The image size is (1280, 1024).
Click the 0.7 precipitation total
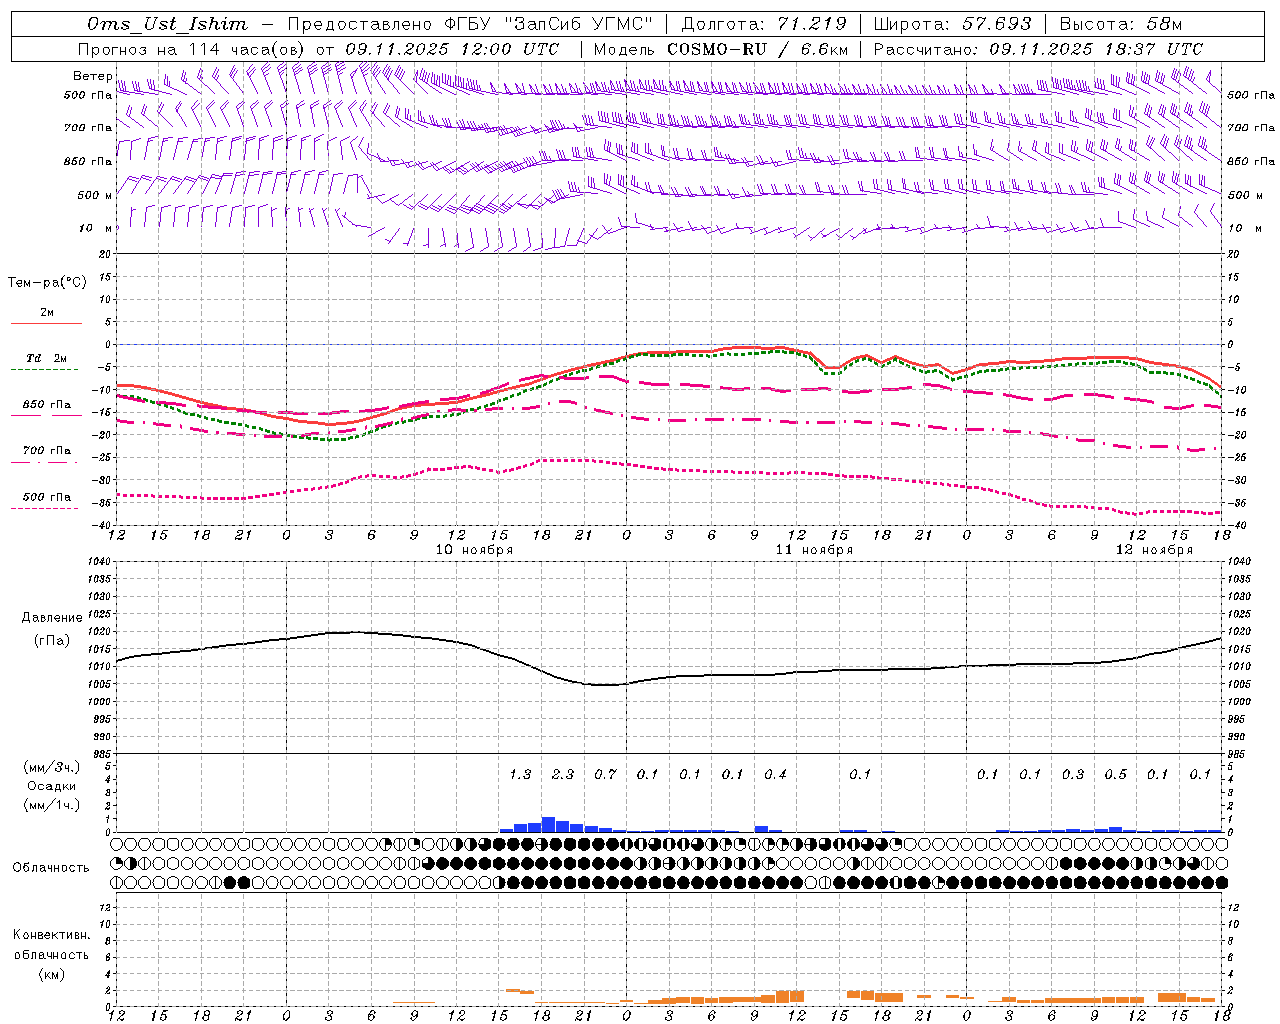605,774
